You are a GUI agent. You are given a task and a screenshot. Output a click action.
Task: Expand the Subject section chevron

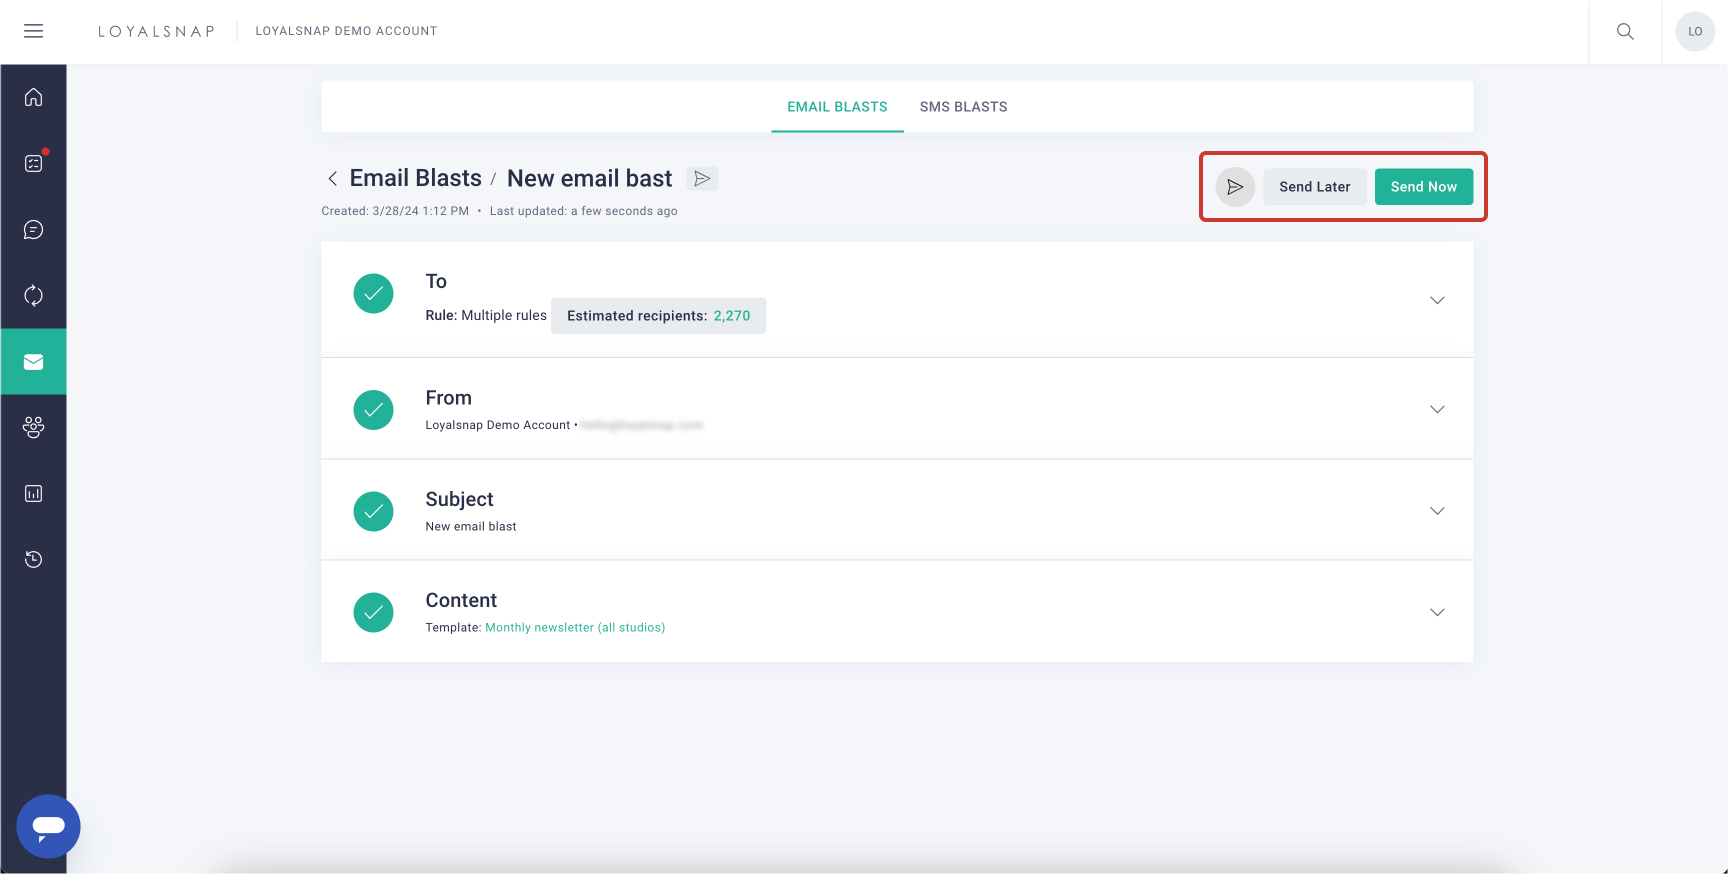tap(1437, 510)
